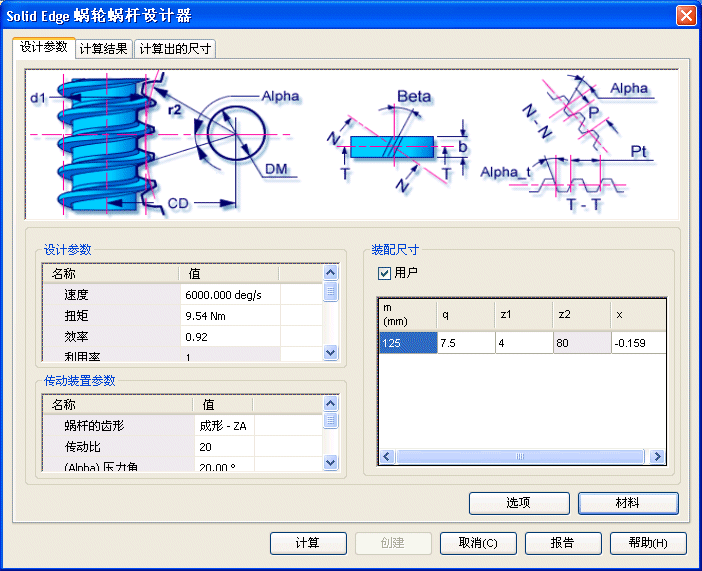Image resolution: width=702 pixels, height=571 pixels.
Task: Click the m (mm) cell showing 125
Action: [x=407, y=343]
